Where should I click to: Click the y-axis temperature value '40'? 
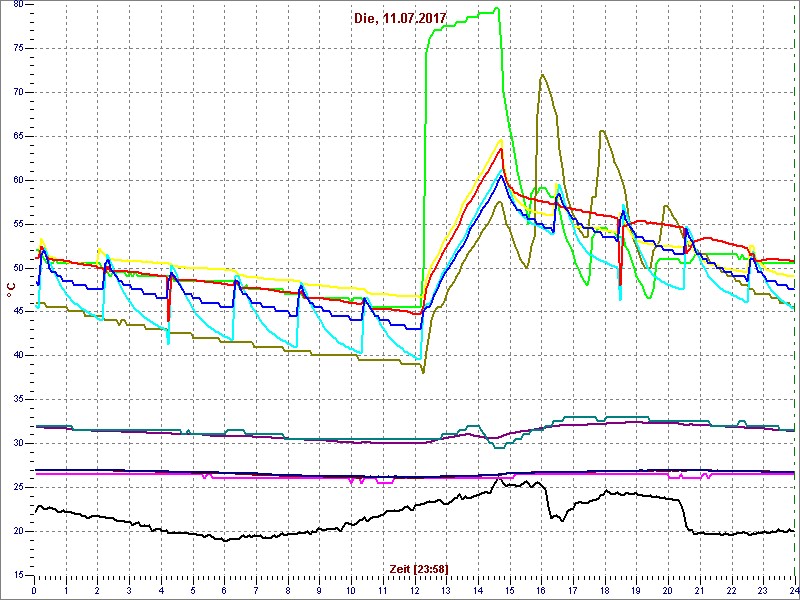tap(17, 356)
